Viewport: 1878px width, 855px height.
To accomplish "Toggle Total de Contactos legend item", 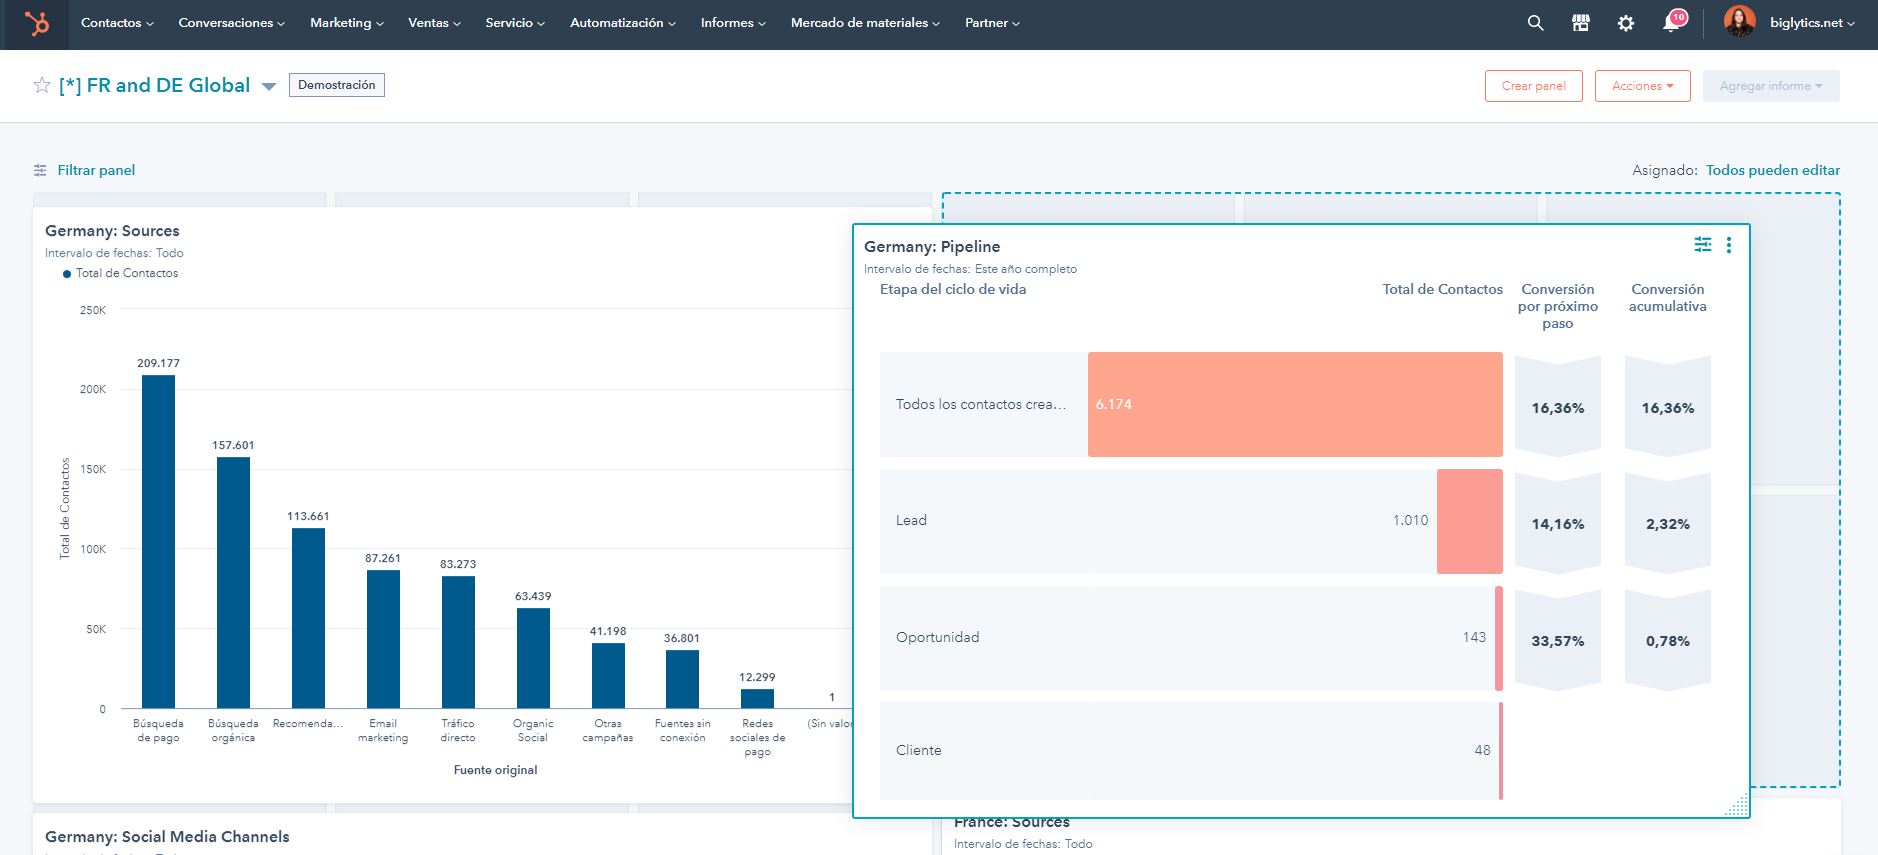I will 120,273.
